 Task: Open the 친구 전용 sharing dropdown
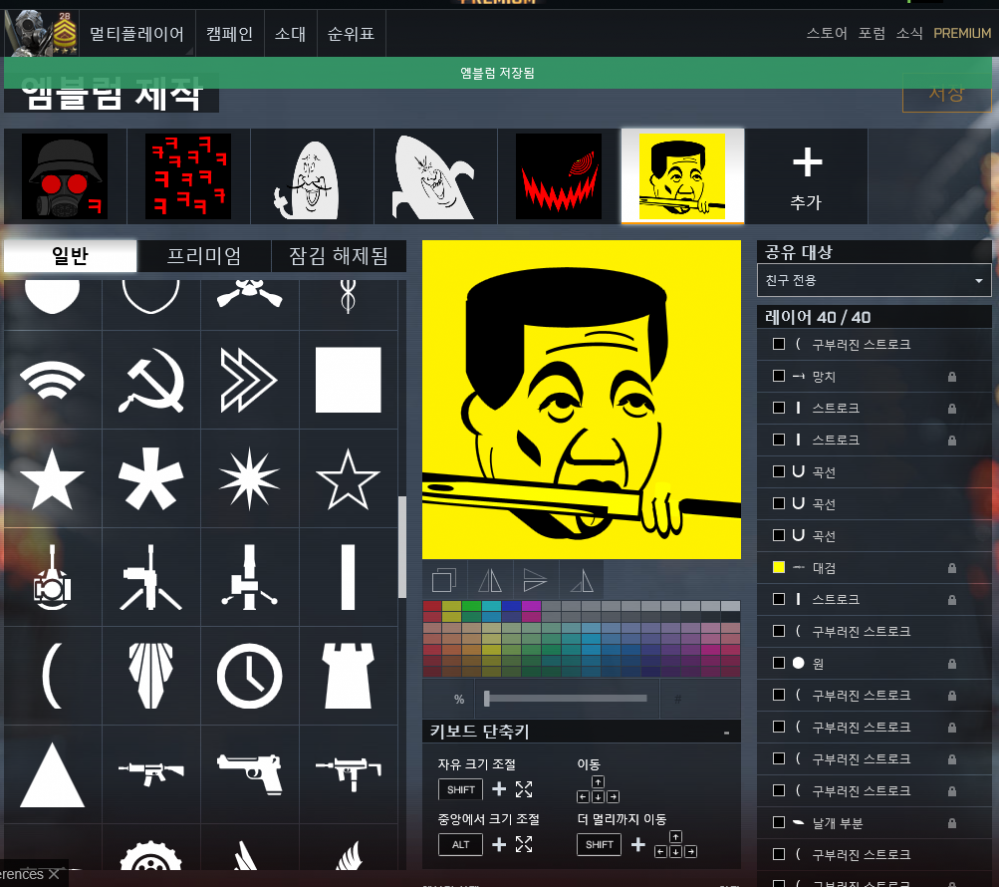coord(874,281)
